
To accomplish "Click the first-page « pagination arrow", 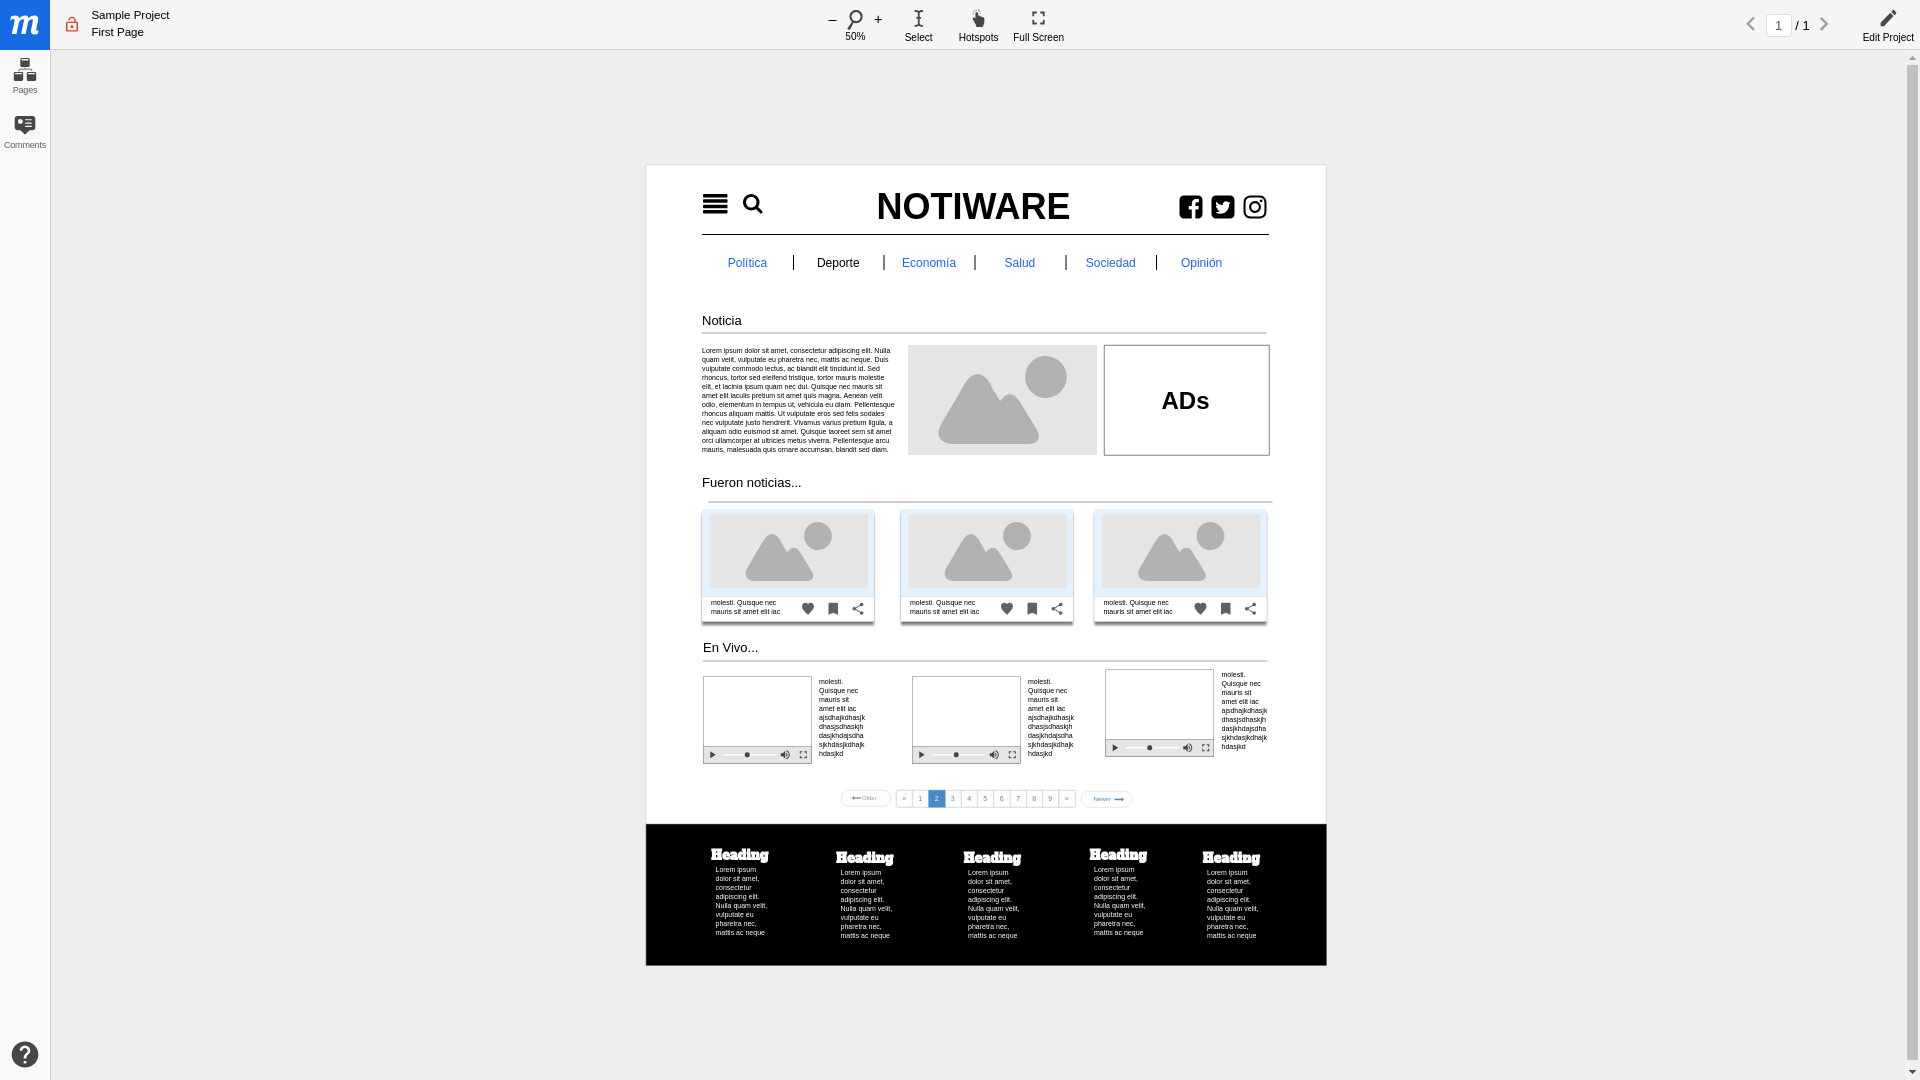I will point(904,799).
